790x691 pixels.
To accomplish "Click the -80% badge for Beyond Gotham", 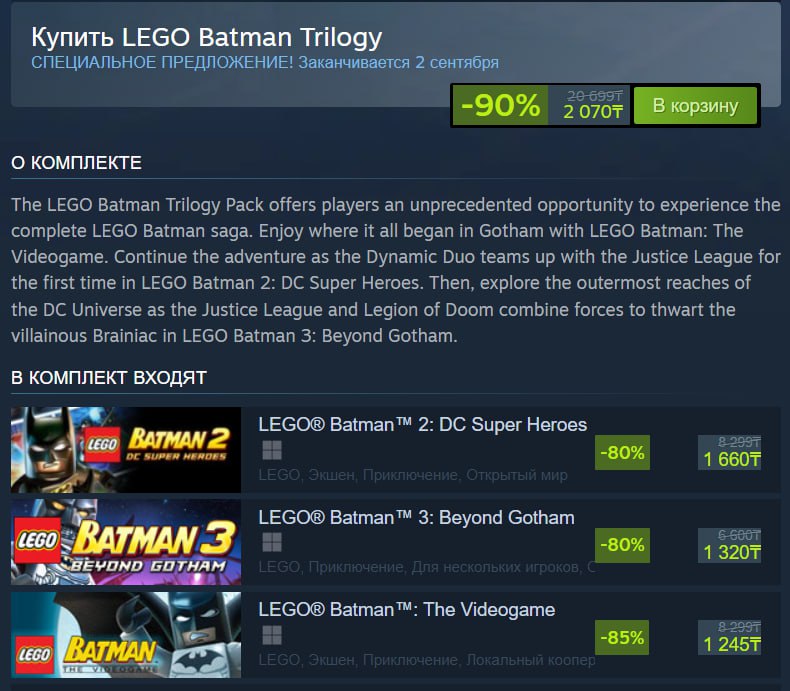I will (622, 545).
